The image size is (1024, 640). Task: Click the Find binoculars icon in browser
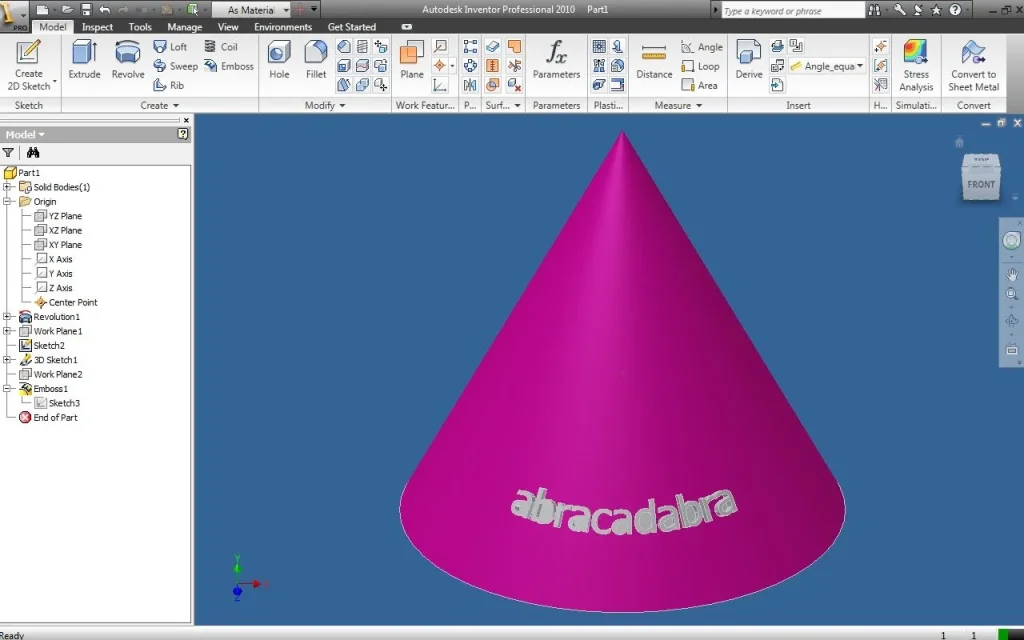[33, 152]
